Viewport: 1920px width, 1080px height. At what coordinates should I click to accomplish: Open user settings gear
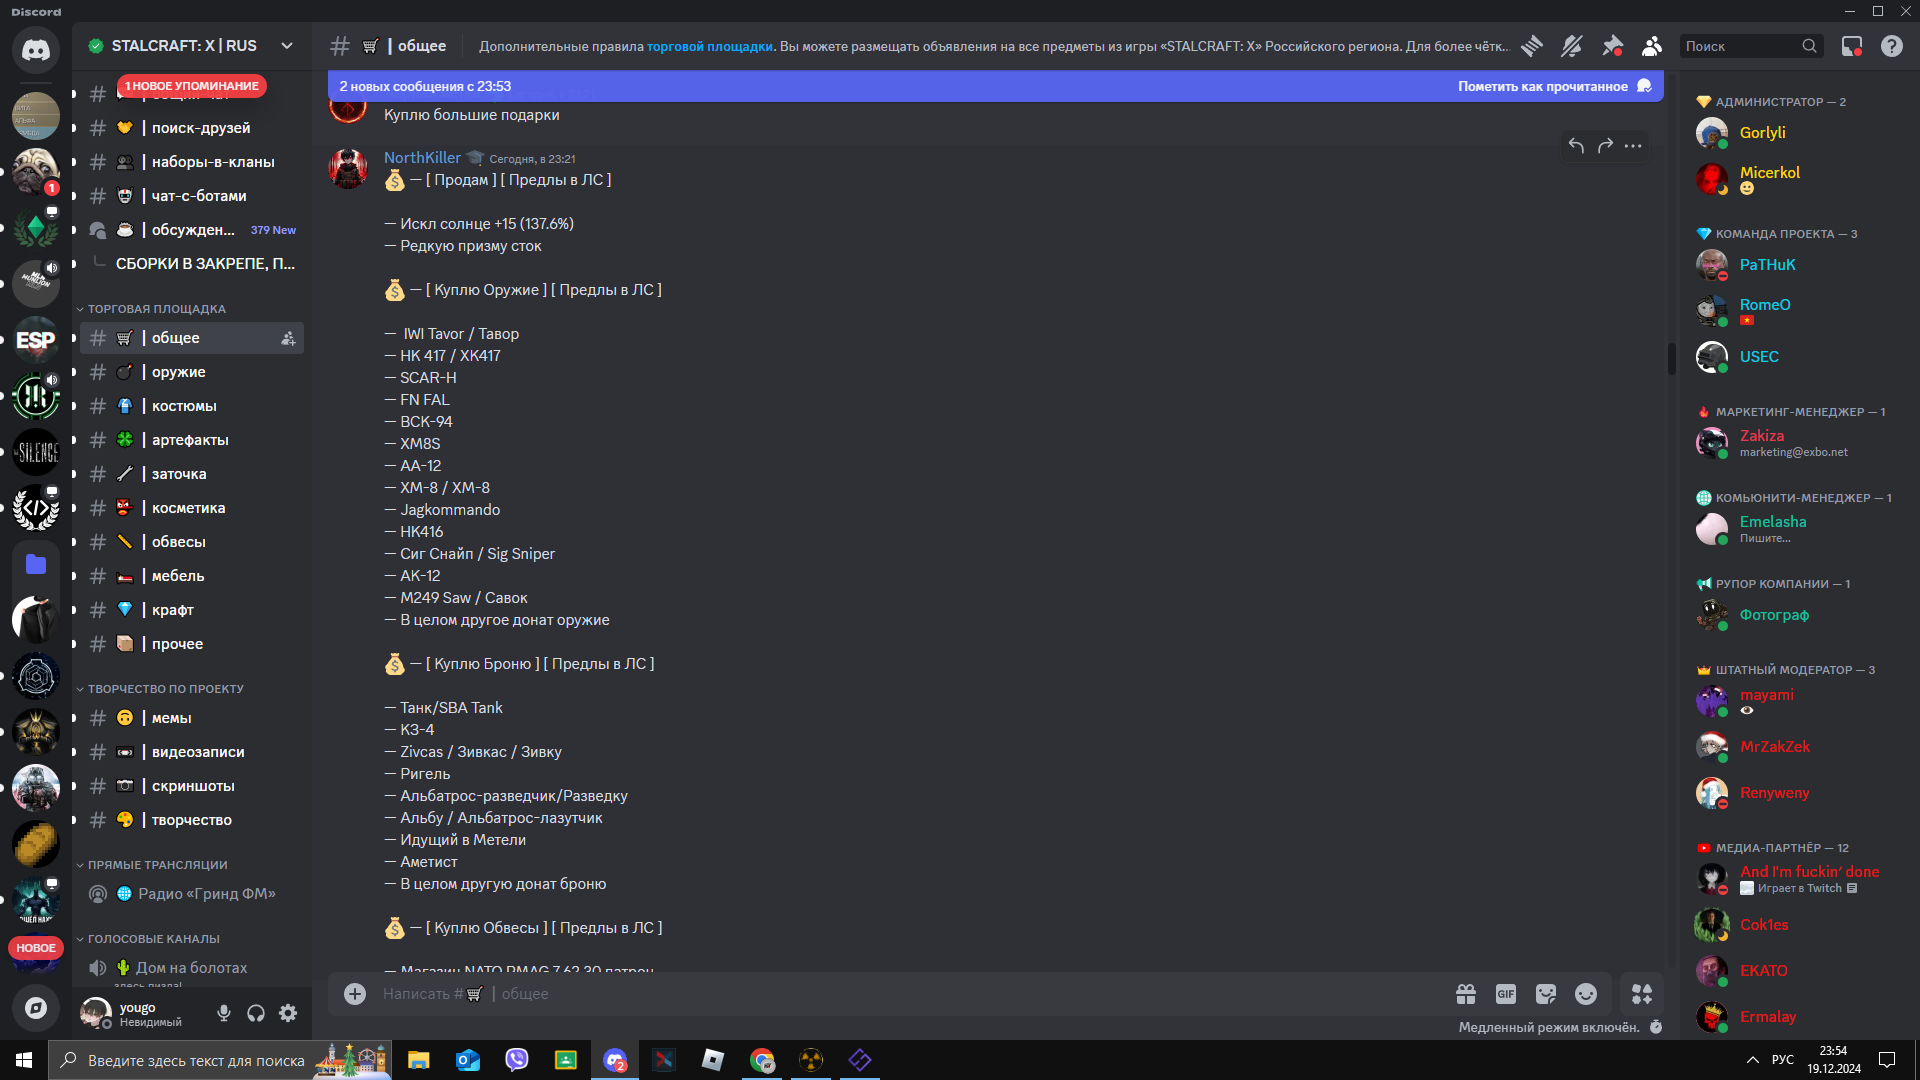[288, 1014]
